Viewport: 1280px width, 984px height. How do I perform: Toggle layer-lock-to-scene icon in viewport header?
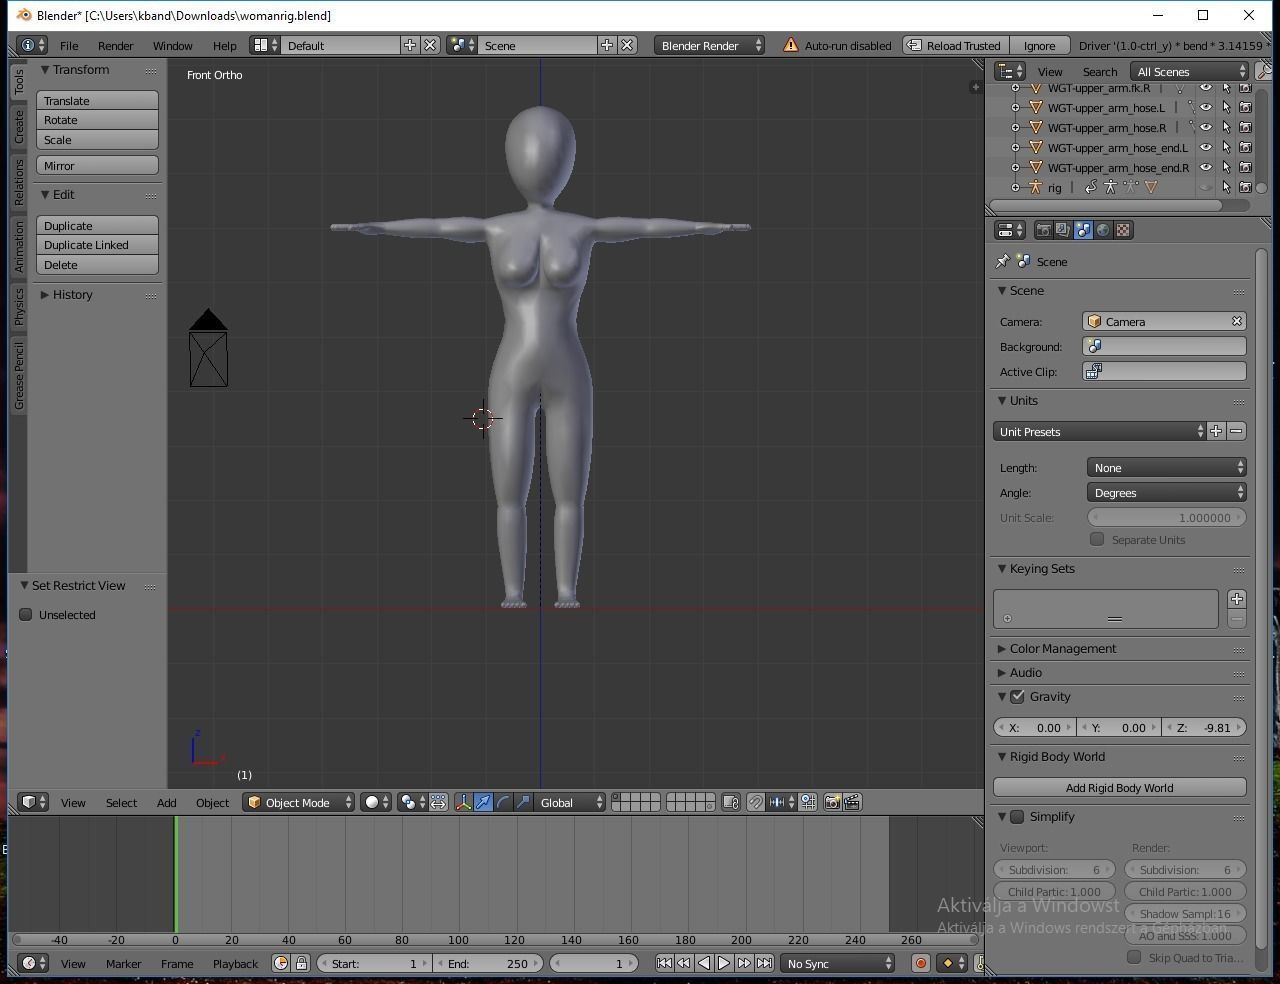(731, 802)
